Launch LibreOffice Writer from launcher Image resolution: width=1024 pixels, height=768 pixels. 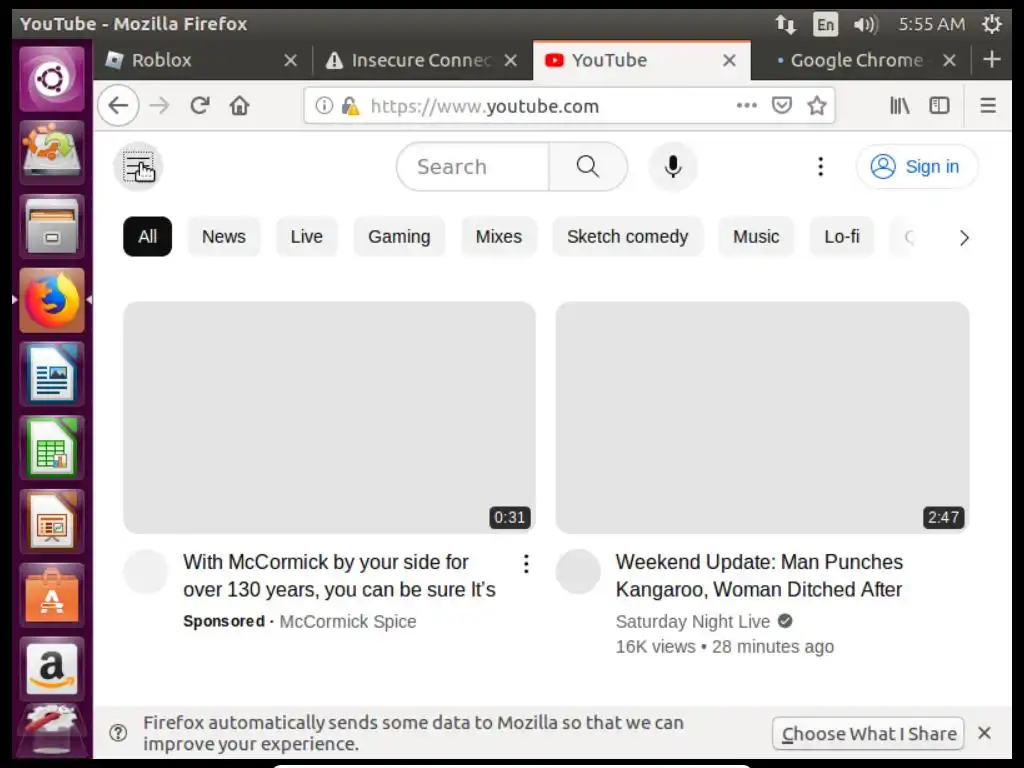52,374
